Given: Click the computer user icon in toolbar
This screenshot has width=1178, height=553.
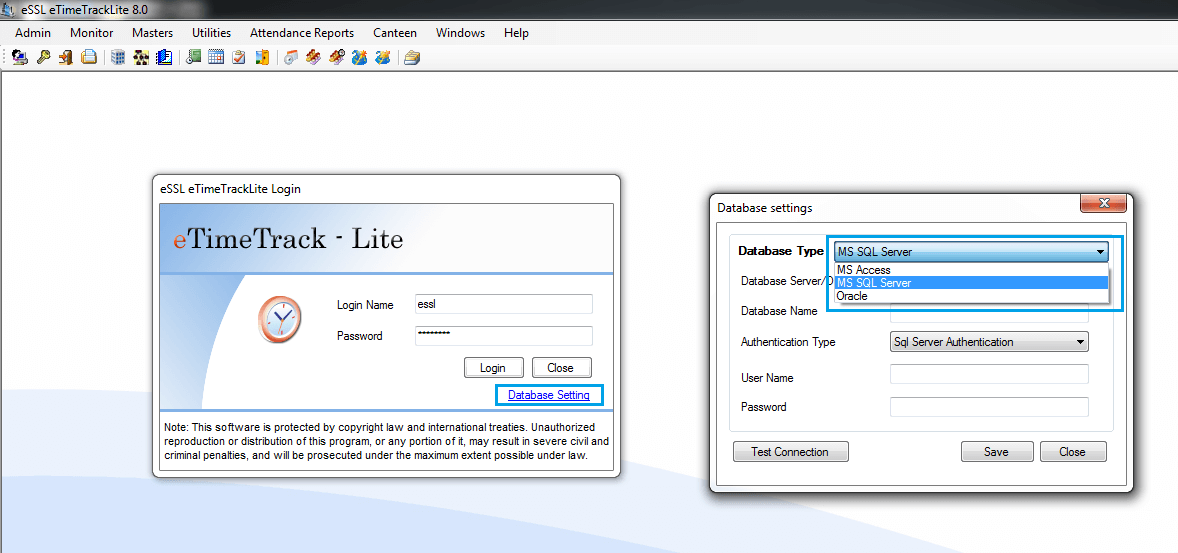Looking at the screenshot, I should point(20,57).
